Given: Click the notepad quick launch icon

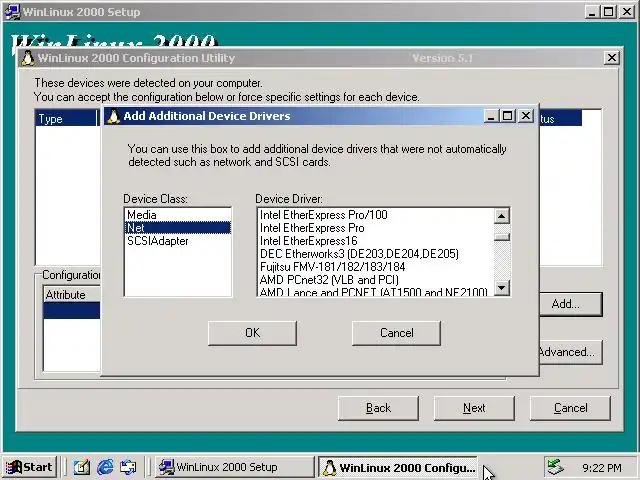Looking at the screenshot, I should (x=82, y=467).
